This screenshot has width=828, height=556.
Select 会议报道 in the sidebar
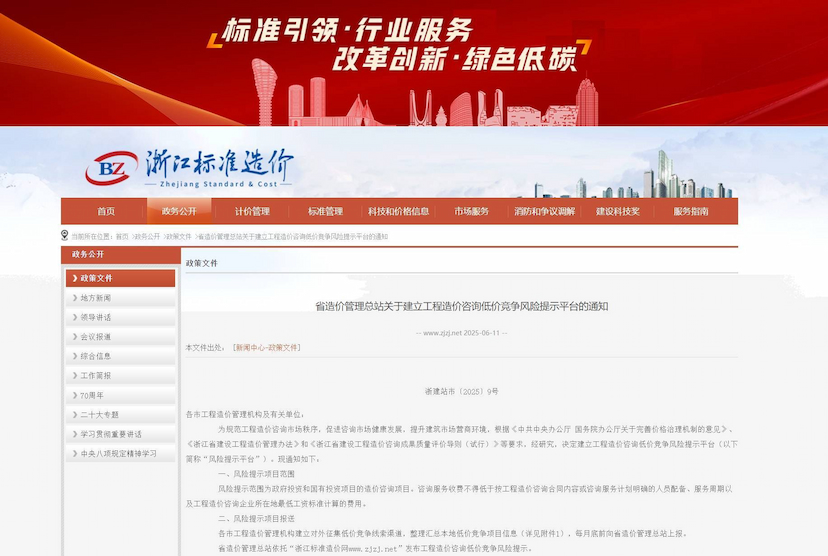120,337
